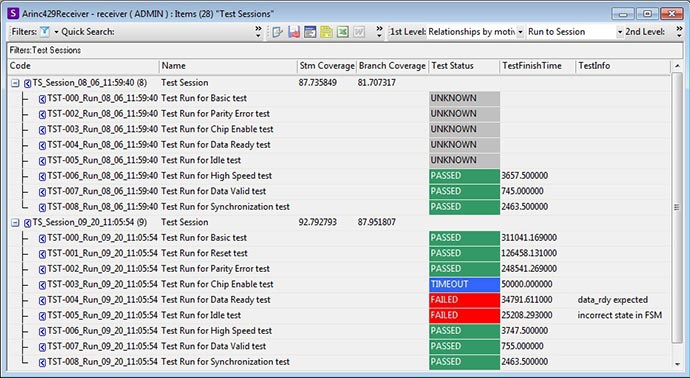The width and height of the screenshot is (690, 378).
Task: Click the yellow note icon in the toolbar
Action: pos(327,32)
